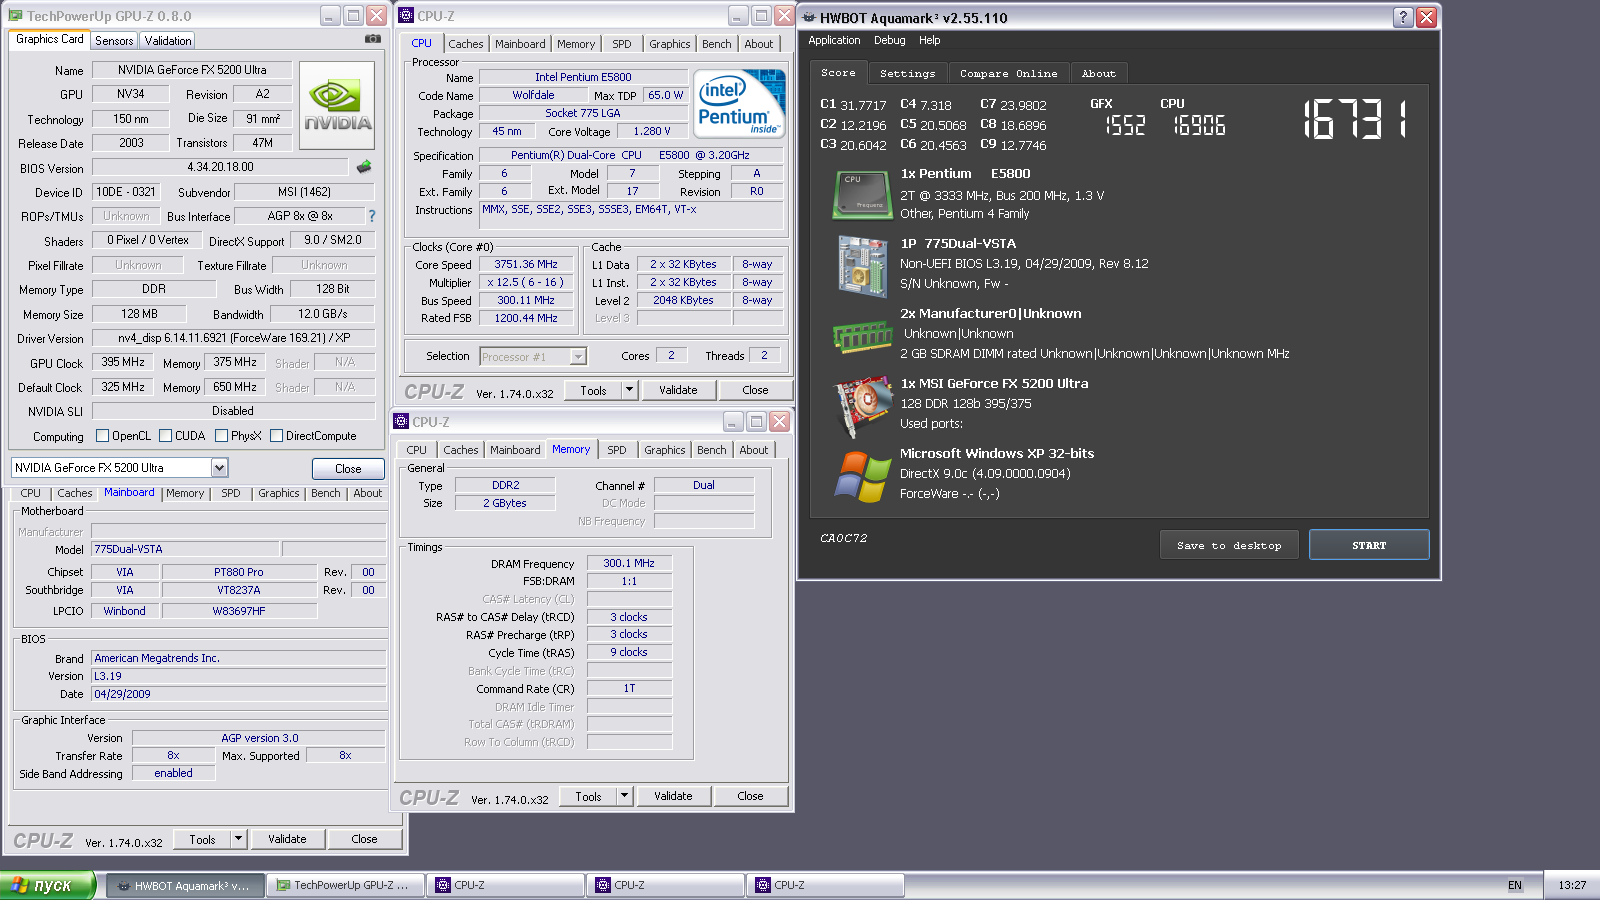Click the Graphics tab in the top CPU-Z window
Image resolution: width=1600 pixels, height=900 pixels.
(670, 44)
